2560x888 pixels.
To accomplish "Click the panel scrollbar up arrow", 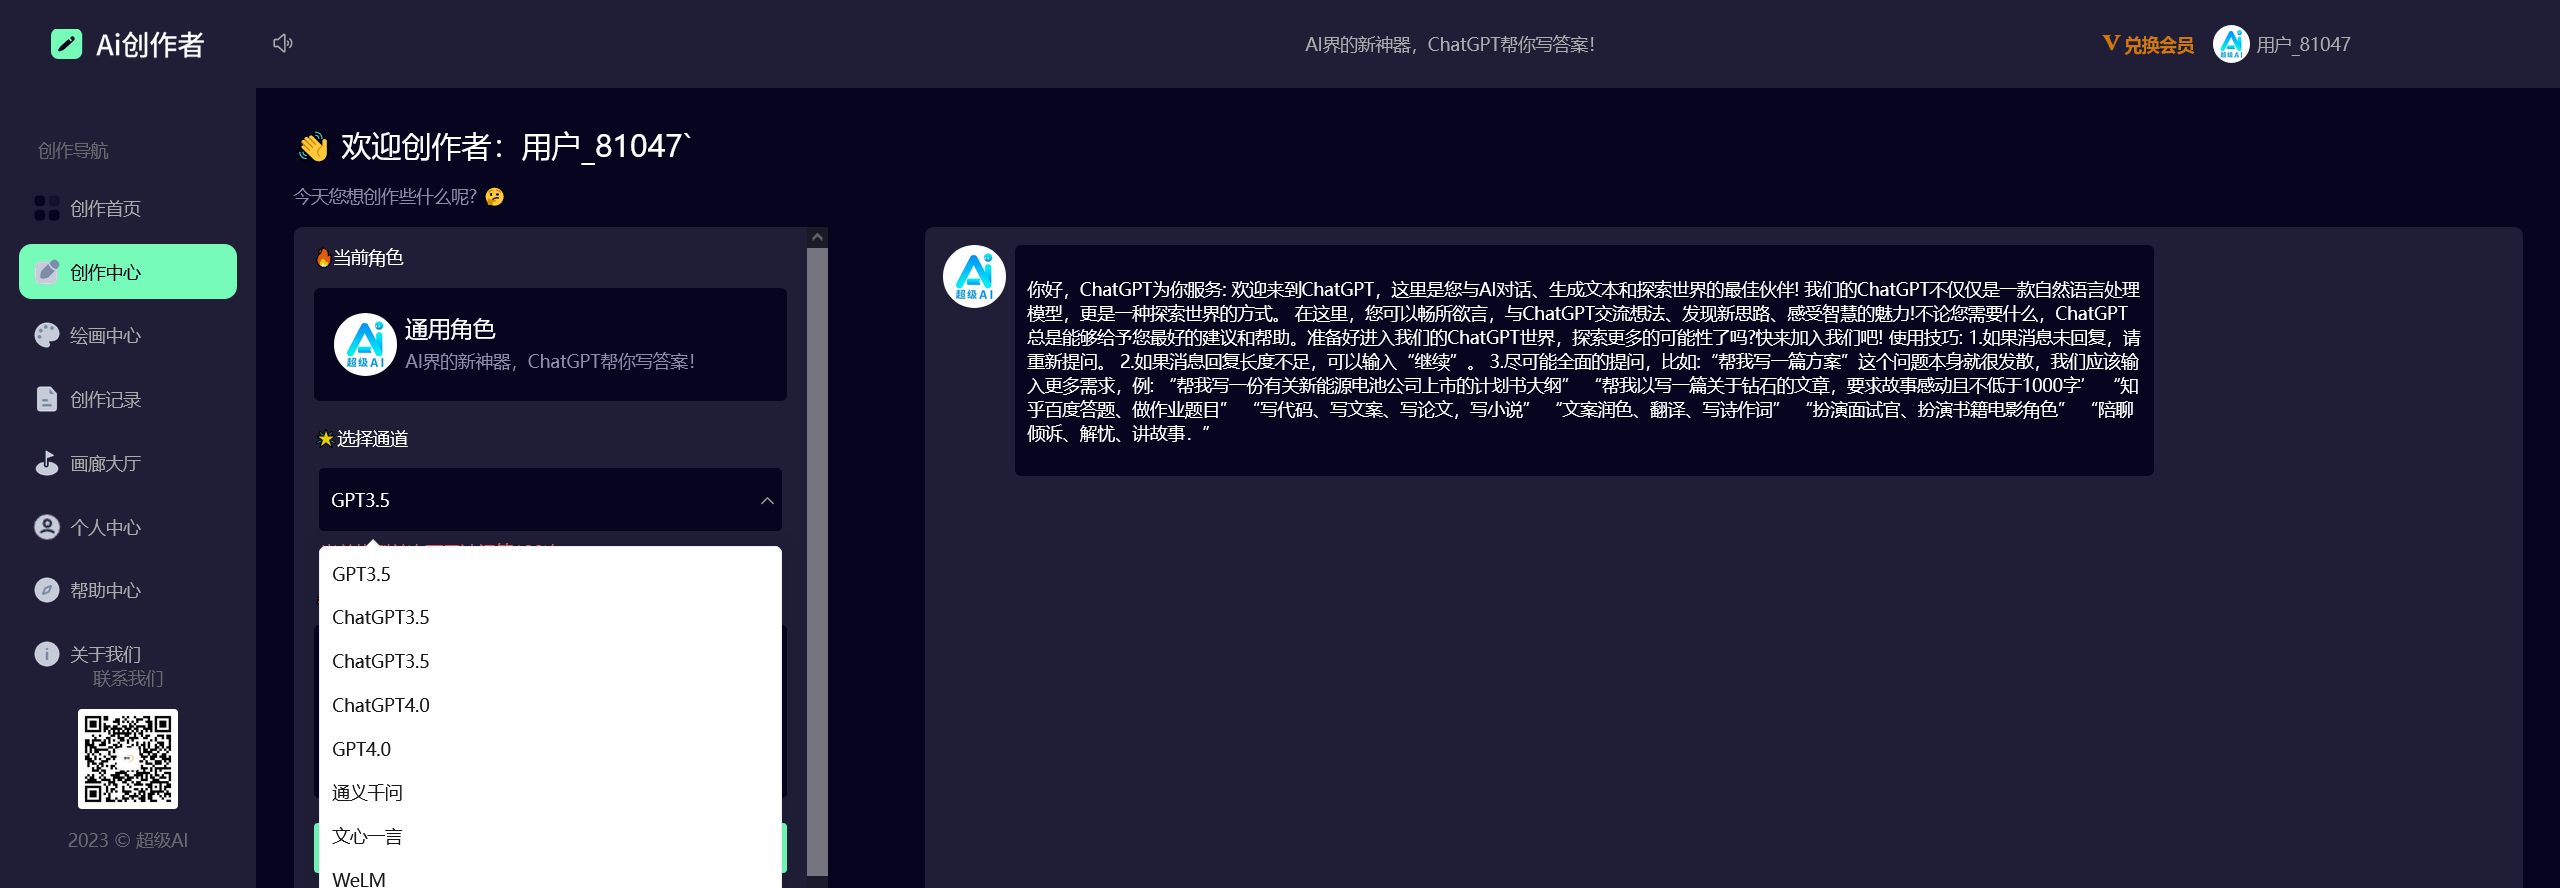I will pyautogui.click(x=817, y=237).
